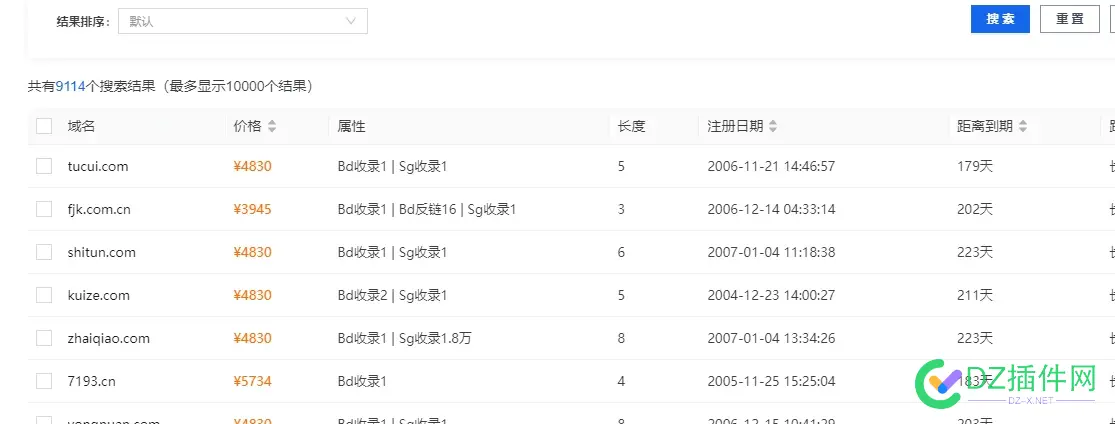Click attribute 'Bd收录1 | Sg收录1.8万'
This screenshot has width=1115, height=424.
point(405,338)
